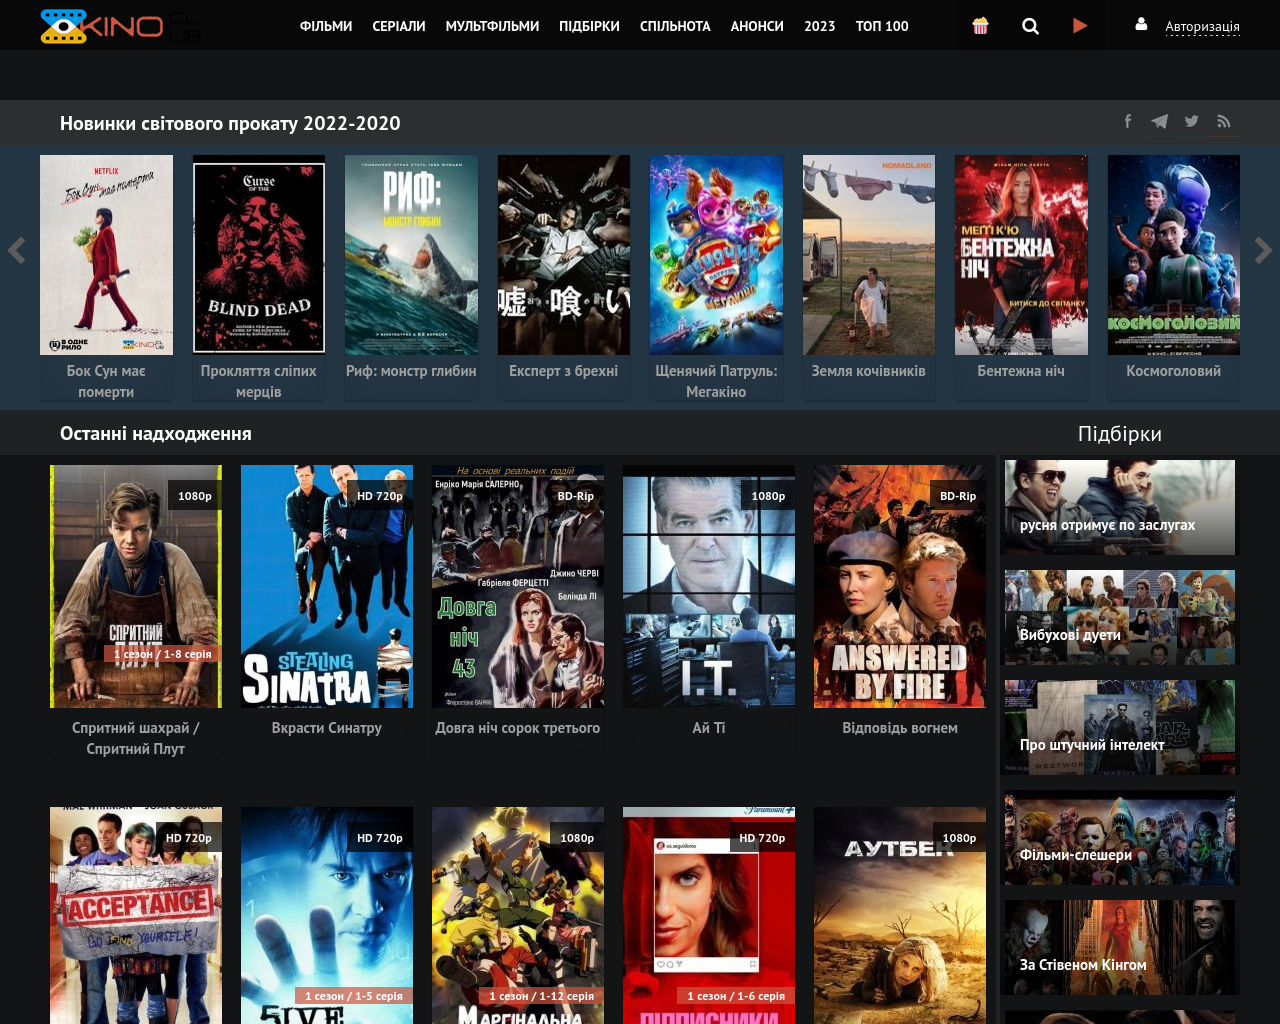1280x1024 pixels.
Task: Open Stealing Sinatra movie card
Action: tap(327, 586)
